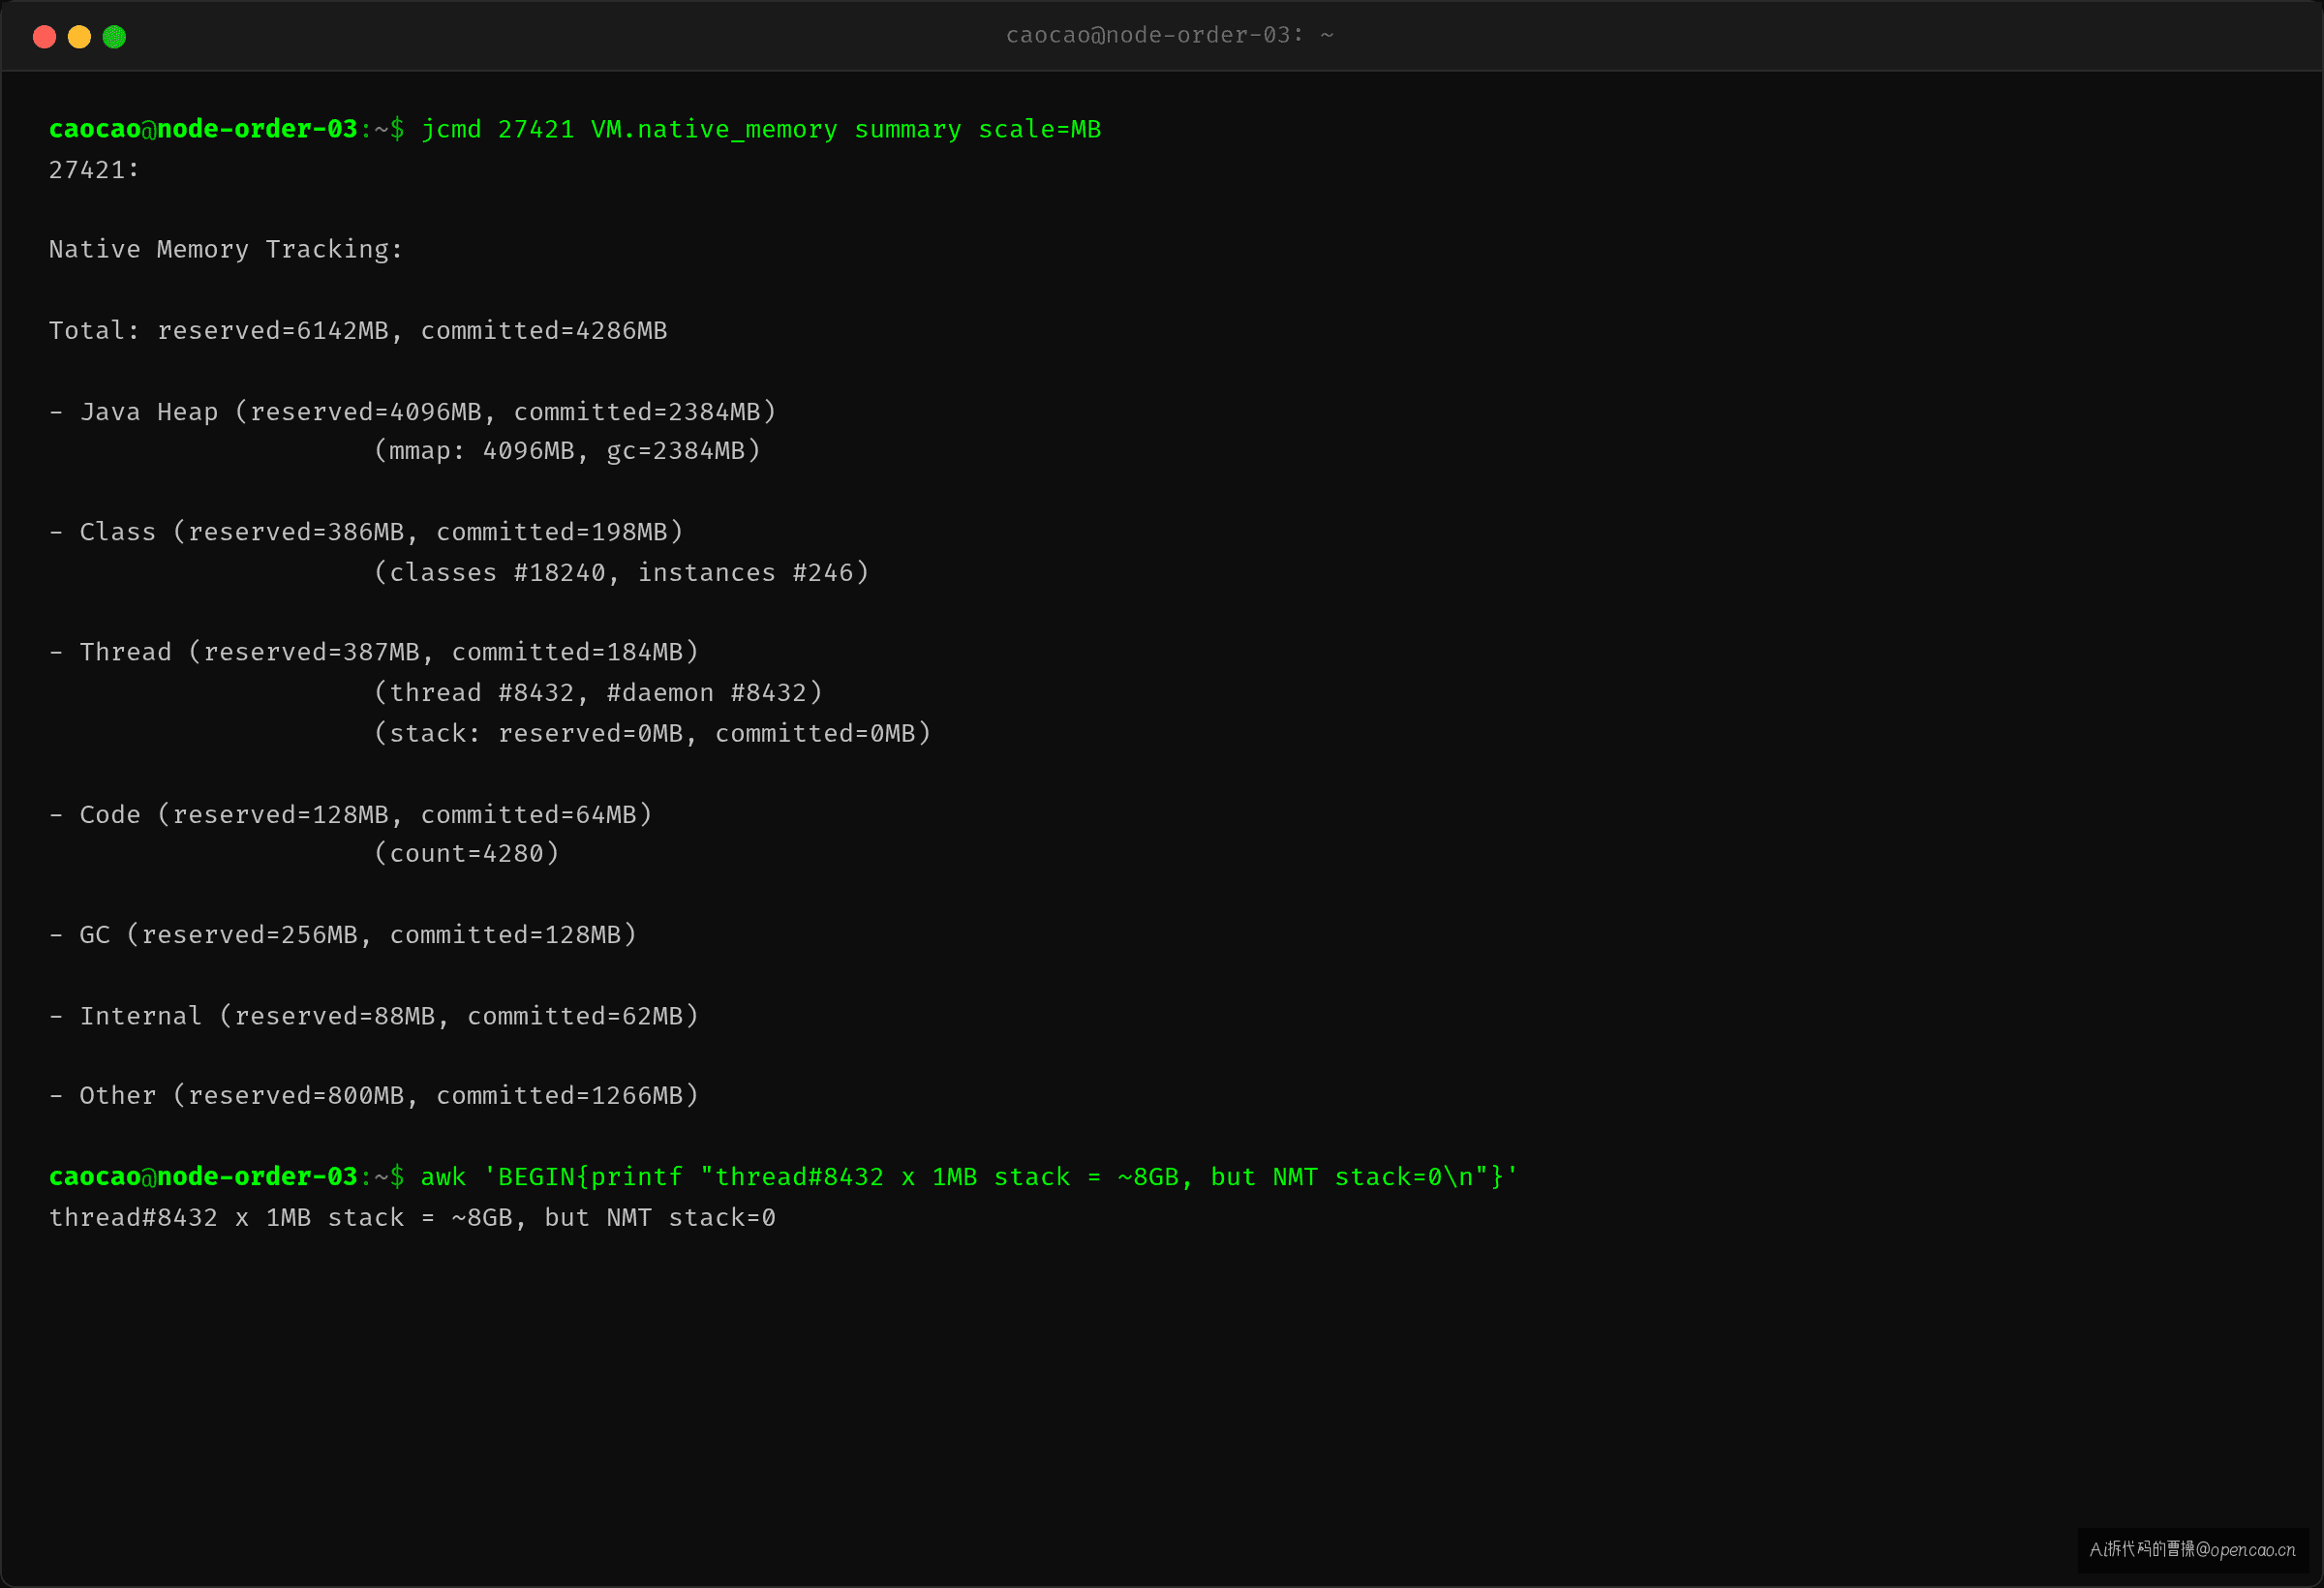Viewport: 2324px width, 1588px height.
Task: Click the green maximize window button
Action: [x=114, y=37]
